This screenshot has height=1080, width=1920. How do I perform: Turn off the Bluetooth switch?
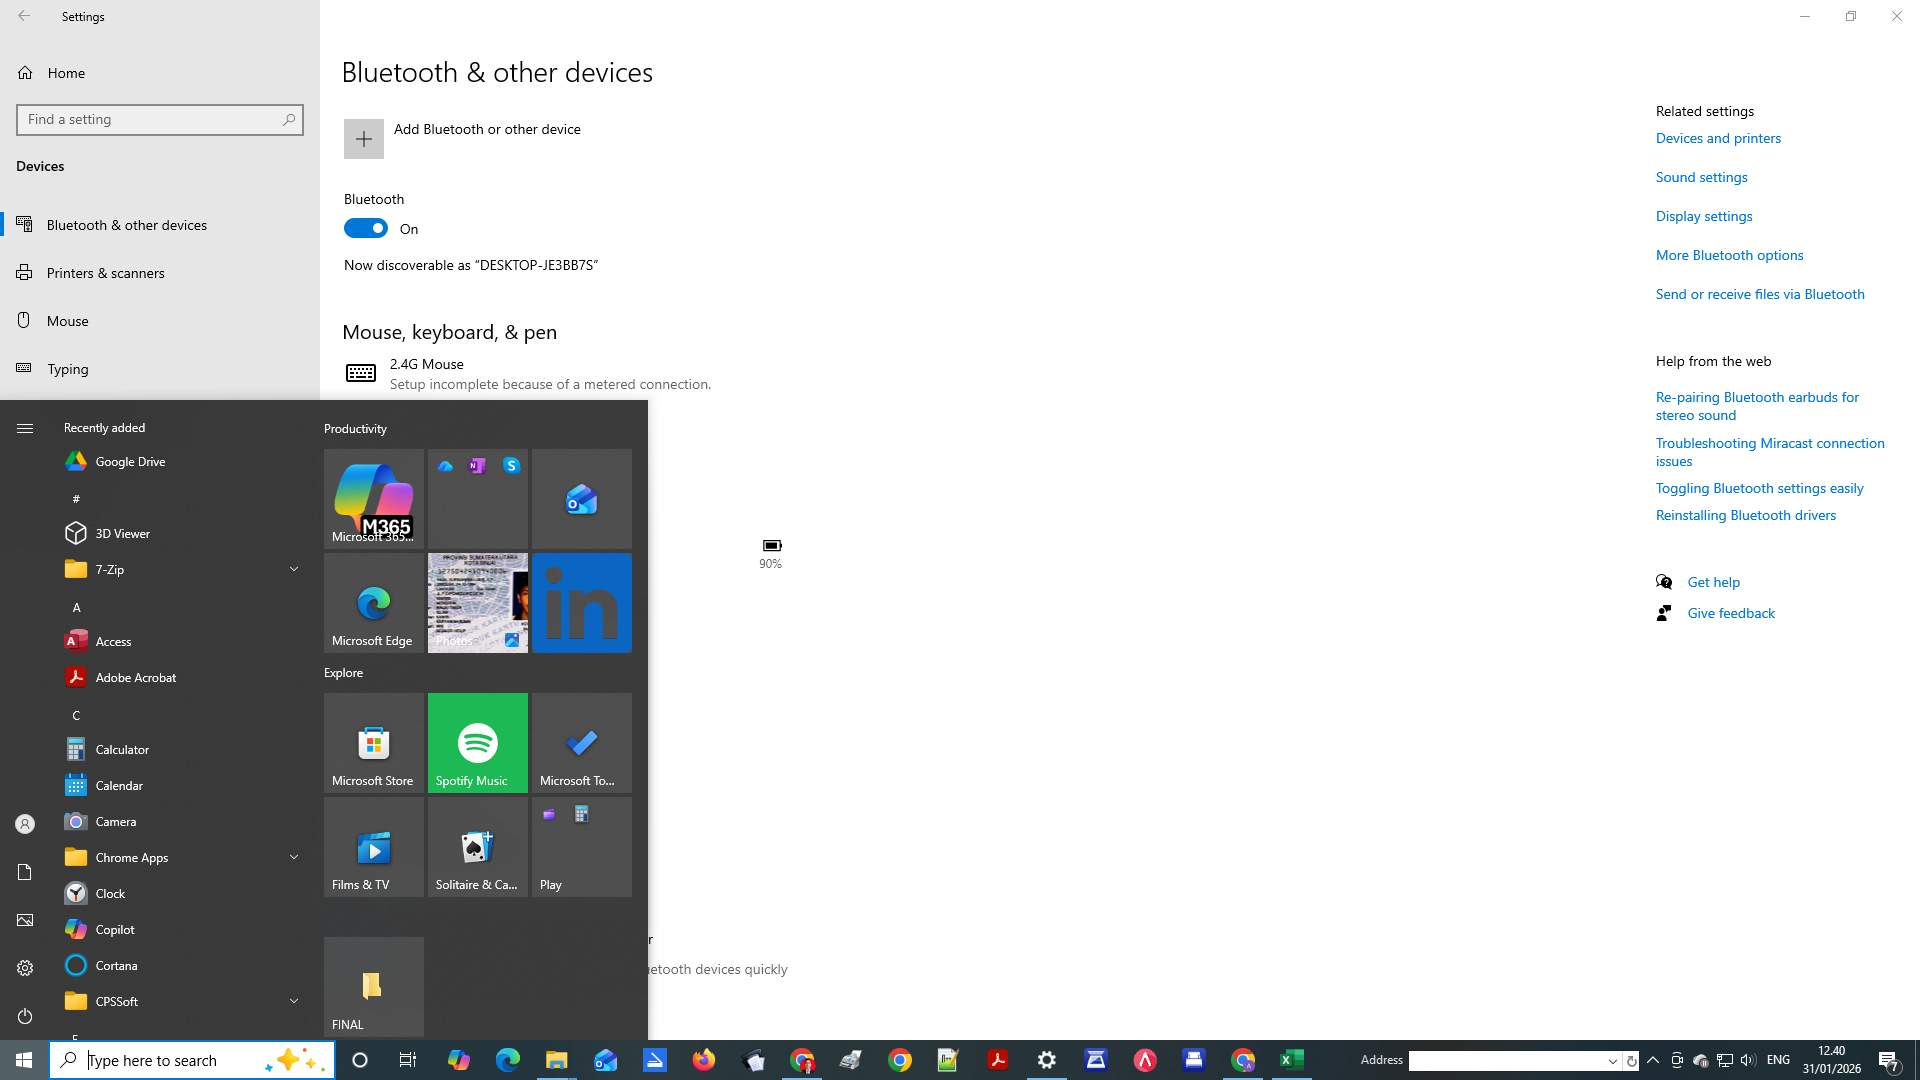(x=365, y=228)
